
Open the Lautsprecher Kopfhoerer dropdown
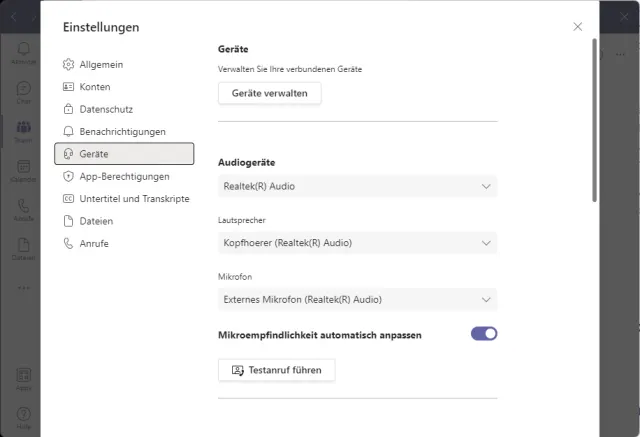pos(357,243)
